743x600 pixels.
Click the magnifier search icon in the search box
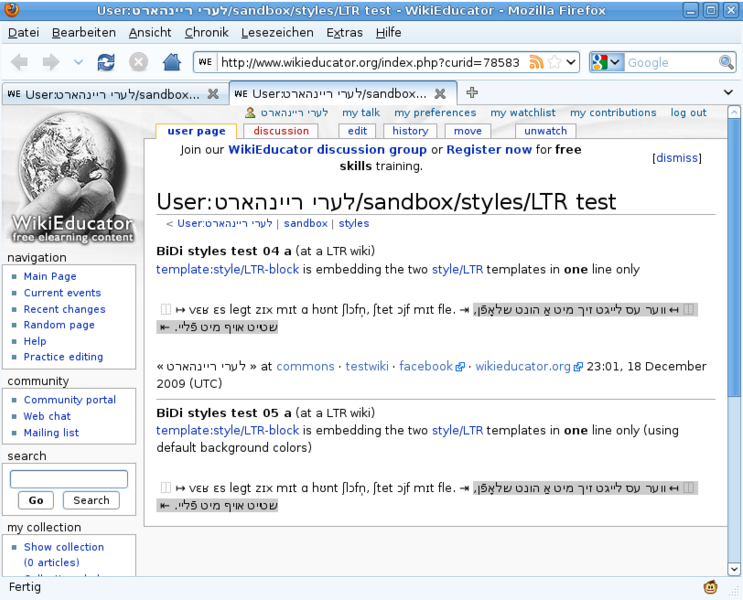pos(725,62)
